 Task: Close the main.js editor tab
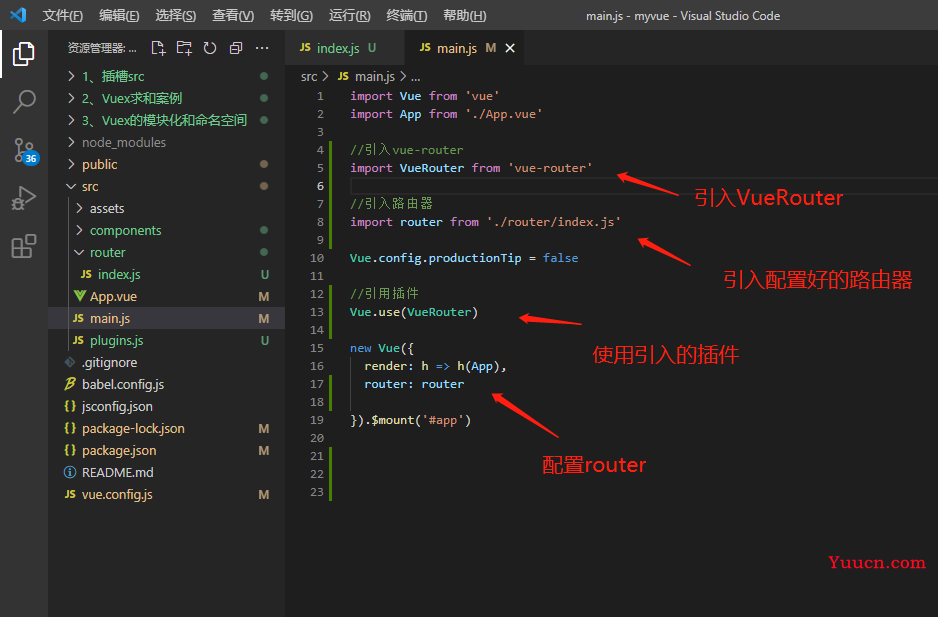[x=510, y=48]
